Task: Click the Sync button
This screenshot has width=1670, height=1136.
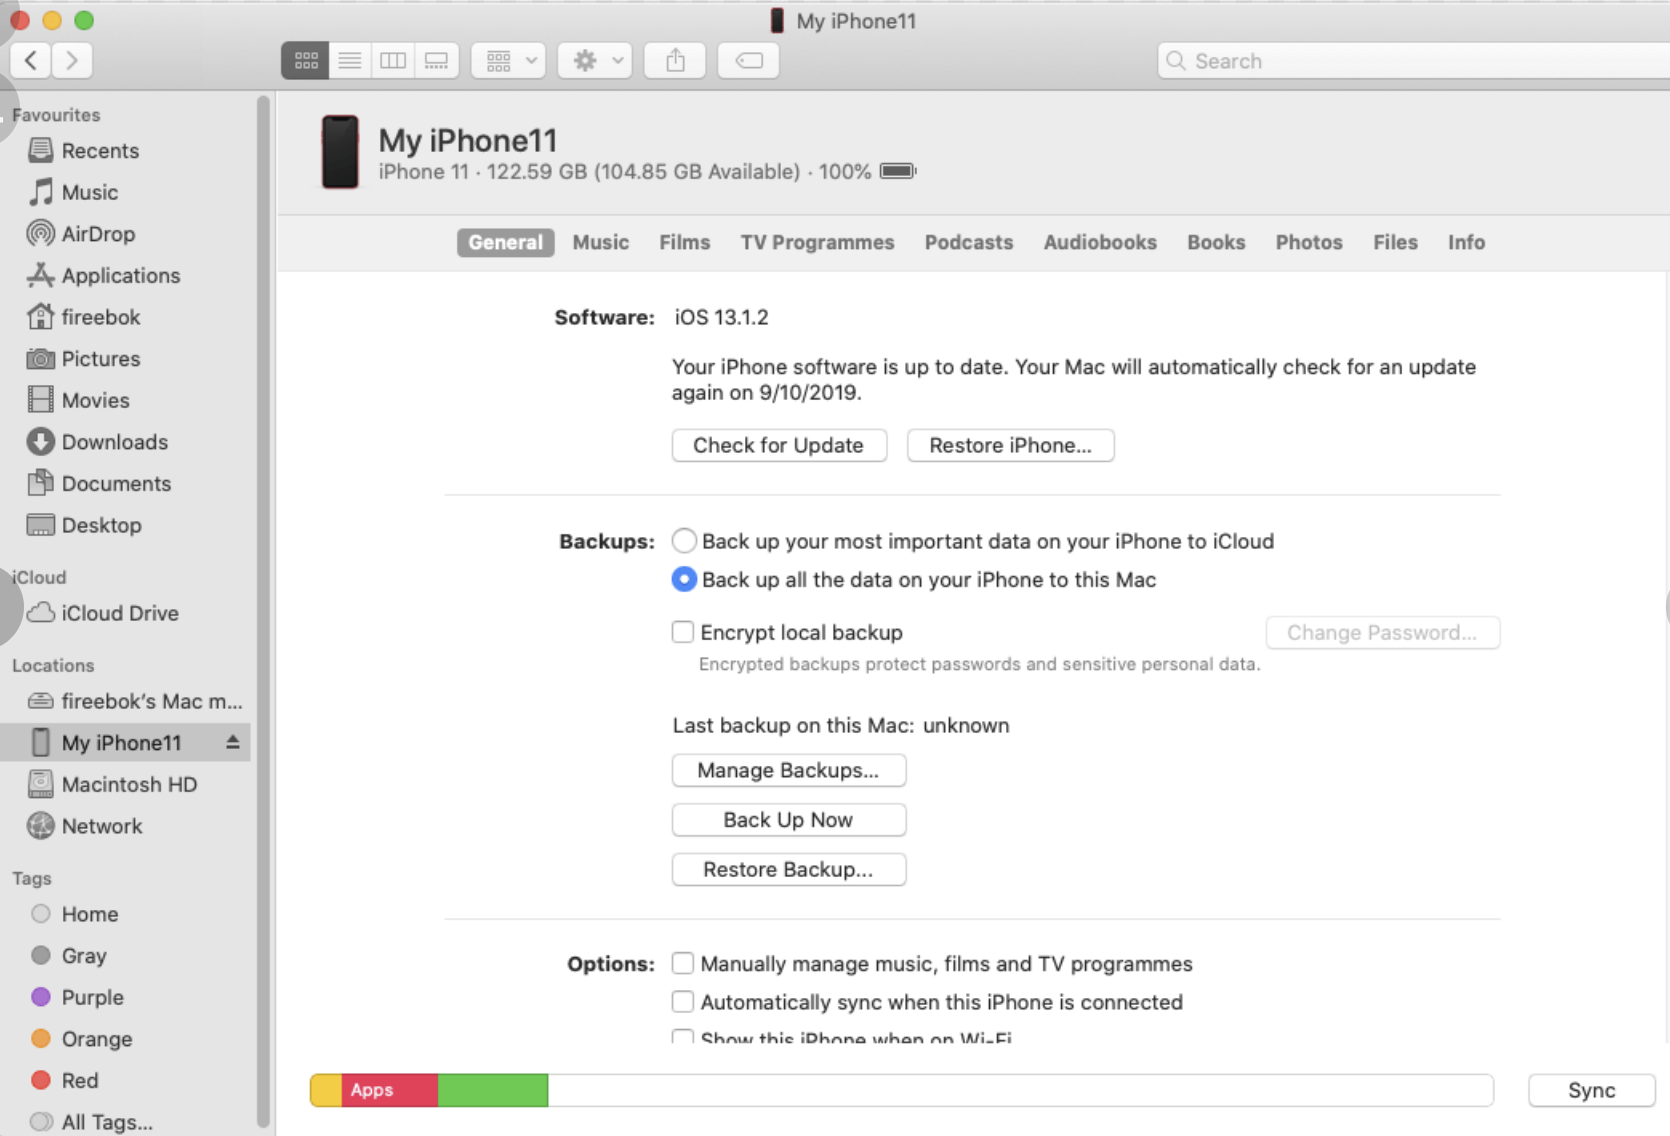Action: click(x=1592, y=1091)
